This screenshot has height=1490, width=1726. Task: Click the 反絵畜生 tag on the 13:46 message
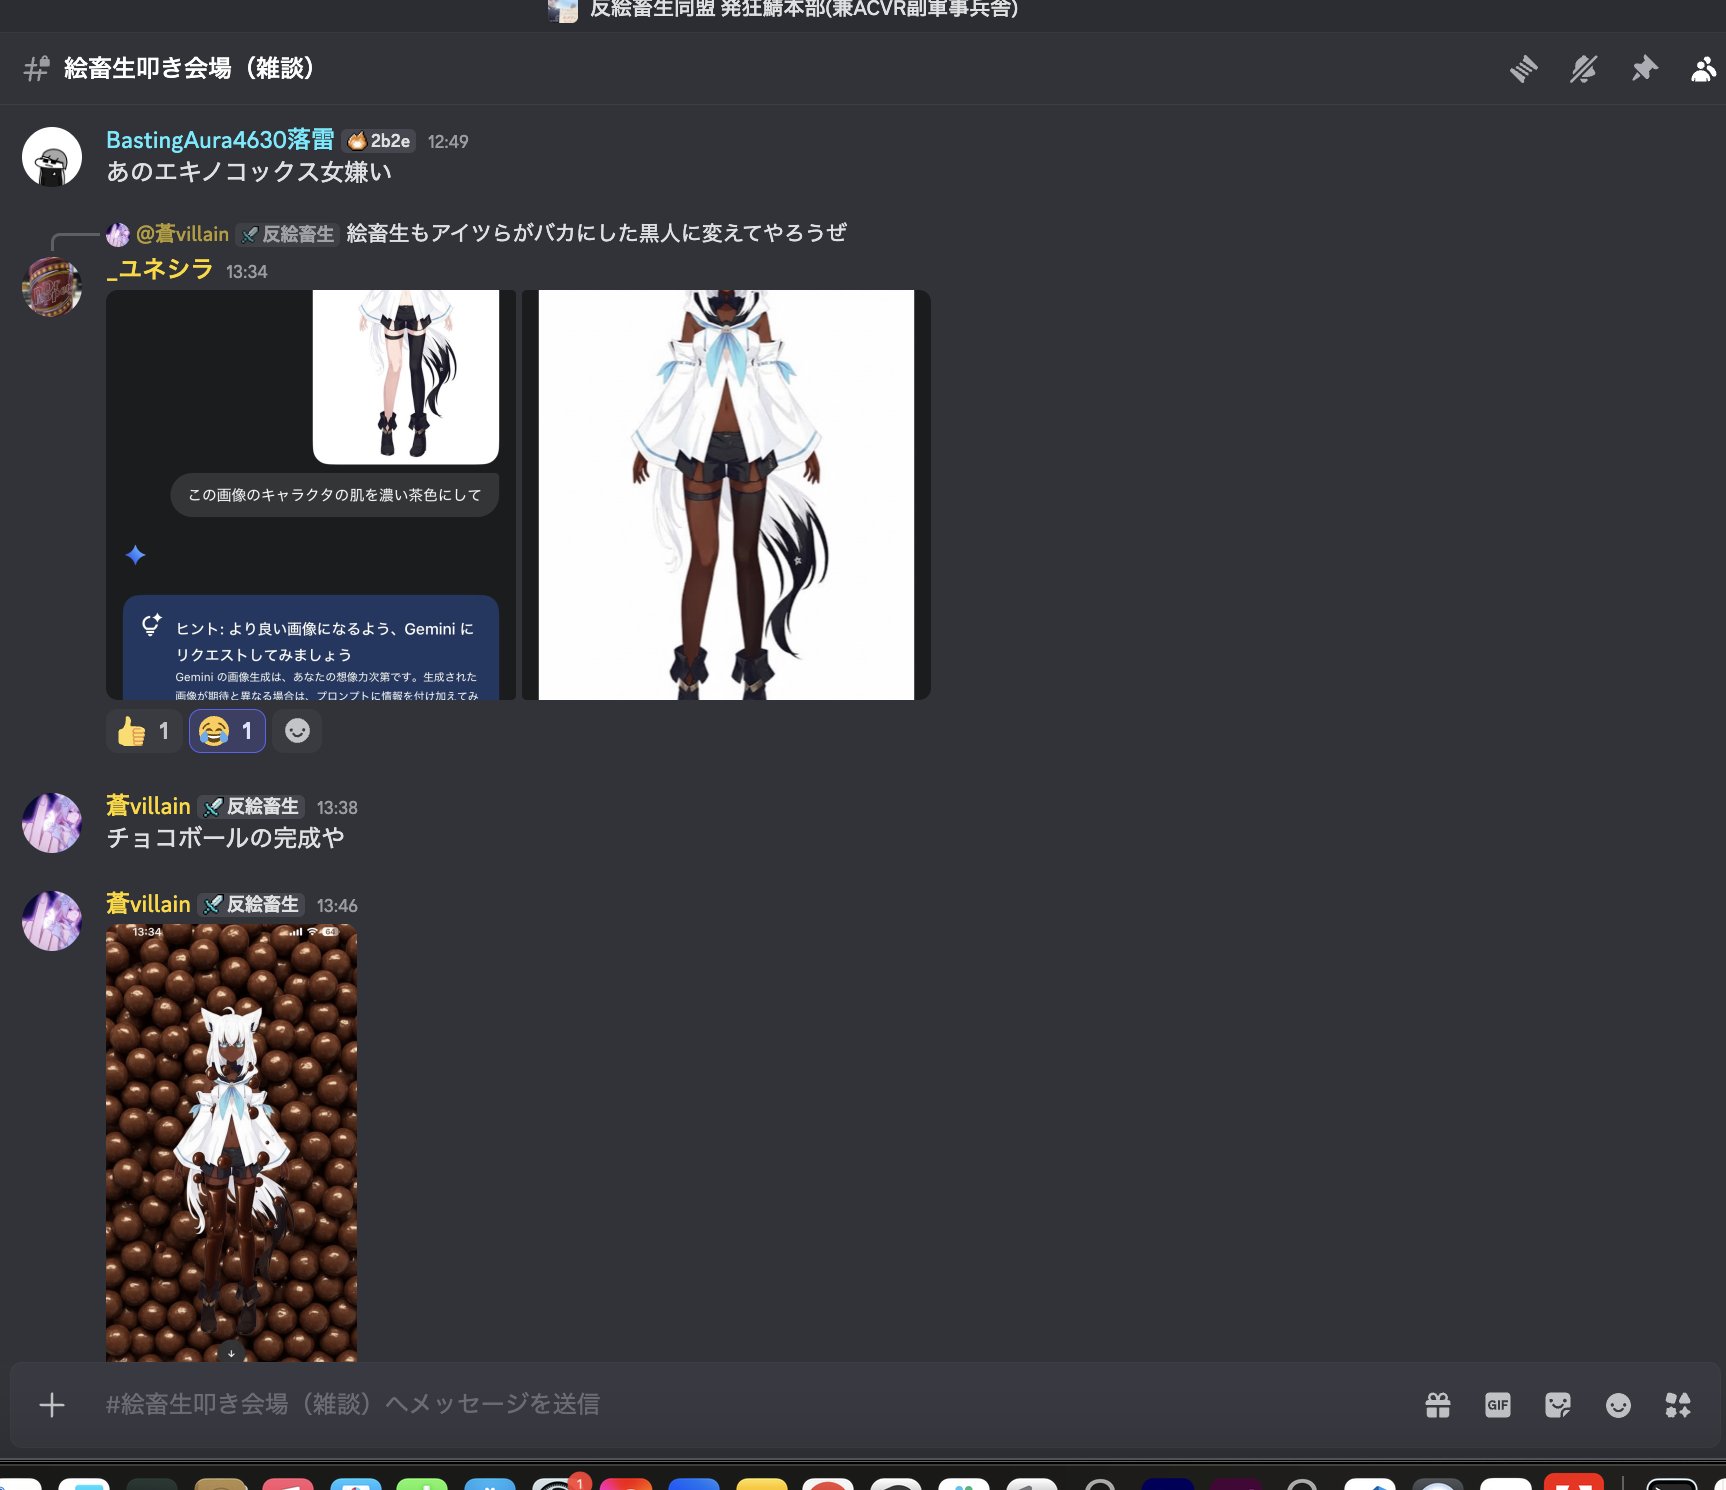[x=251, y=905]
